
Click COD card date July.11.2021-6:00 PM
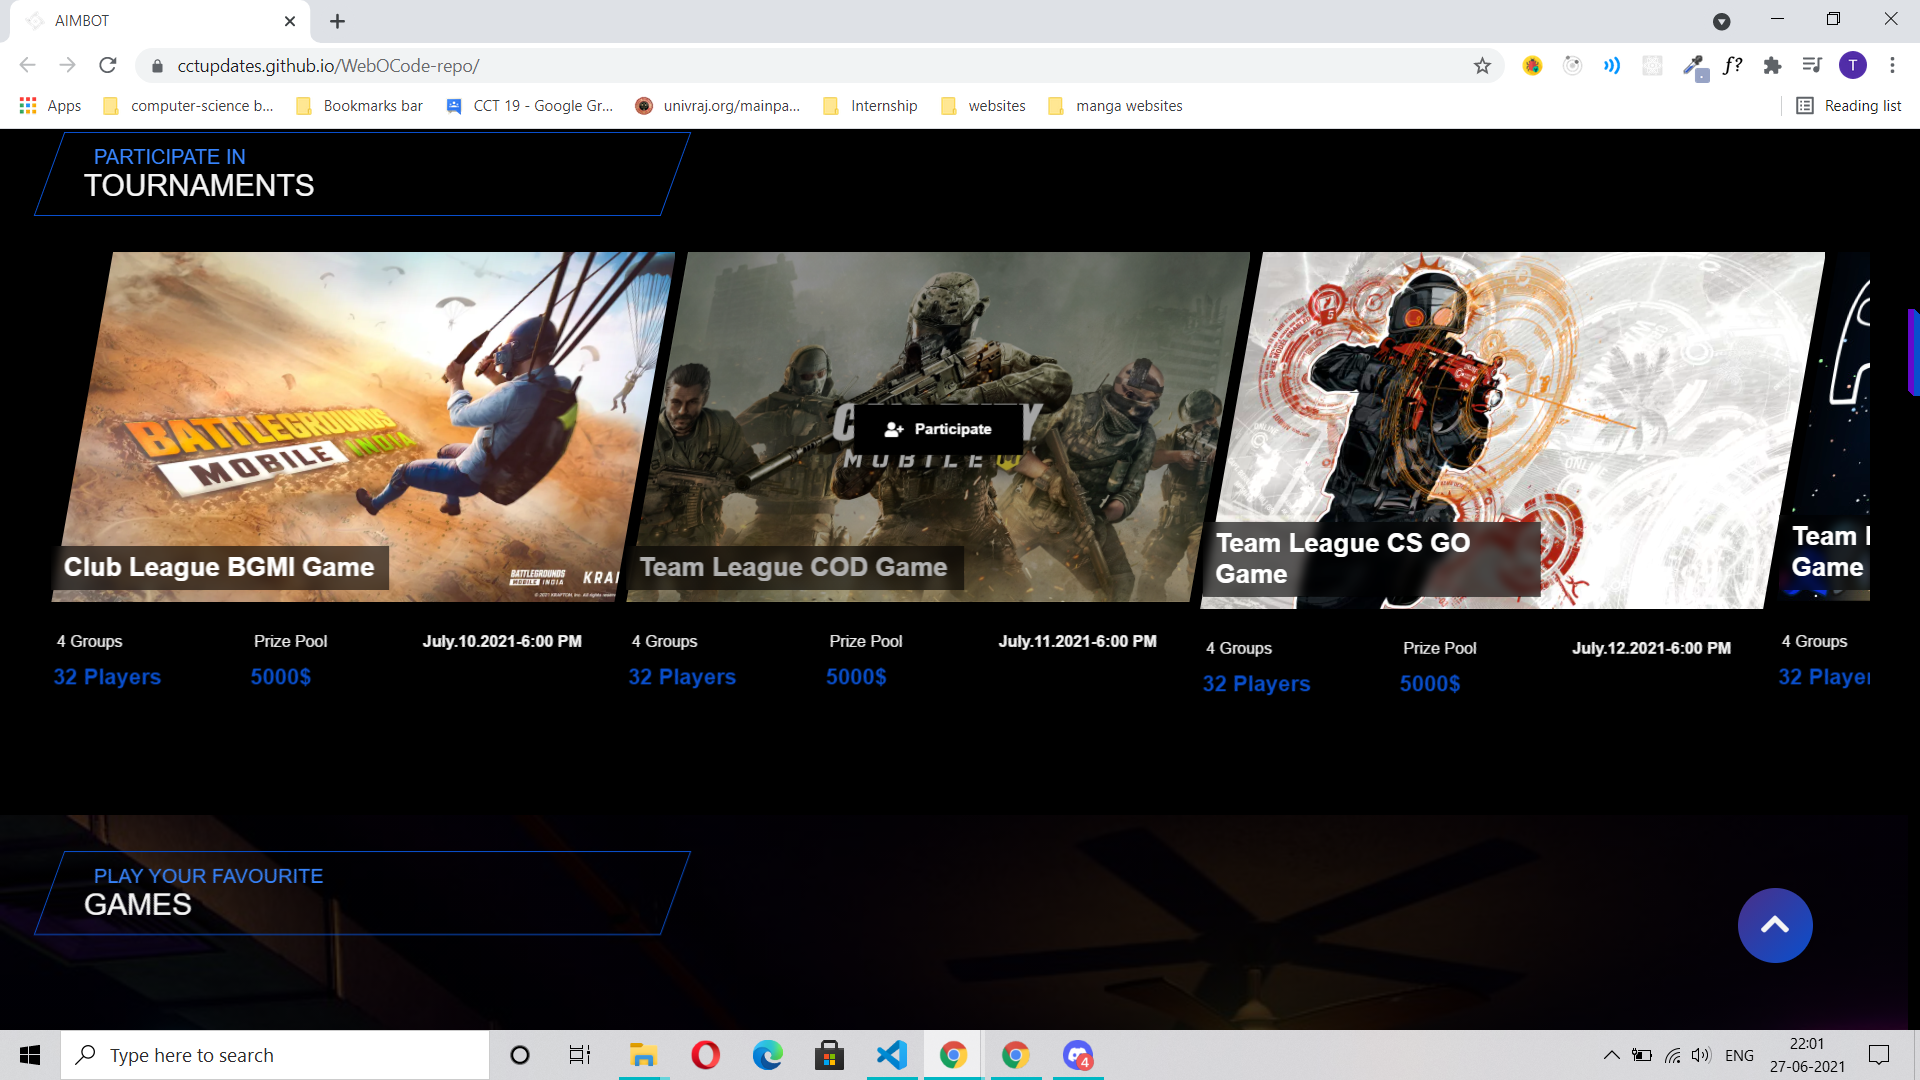click(x=1077, y=641)
